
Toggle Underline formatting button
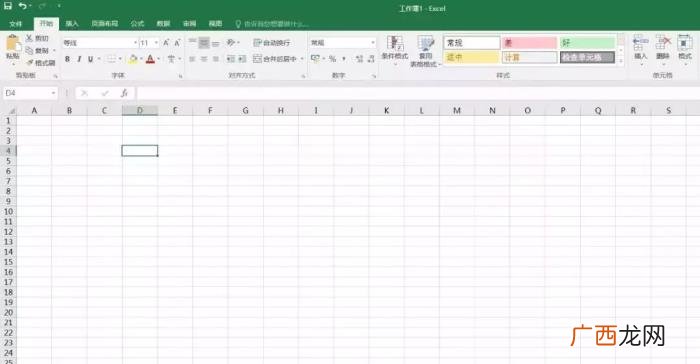click(x=91, y=59)
